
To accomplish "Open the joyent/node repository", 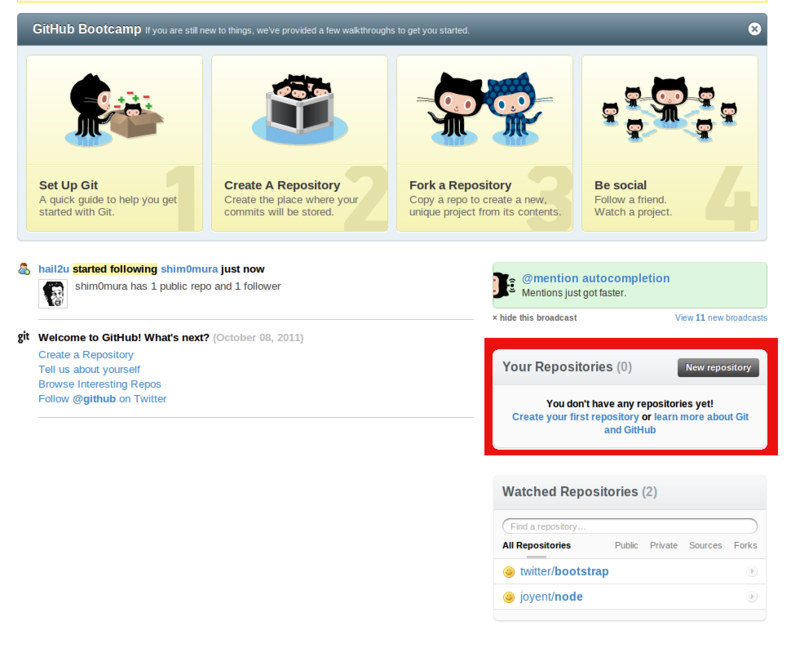I will [551, 596].
